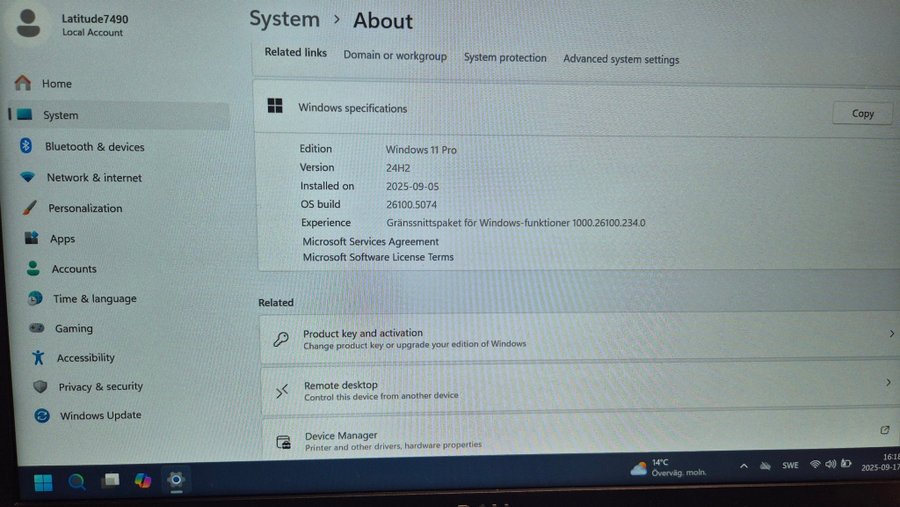Open Microsoft Services Agreement link

coord(370,242)
